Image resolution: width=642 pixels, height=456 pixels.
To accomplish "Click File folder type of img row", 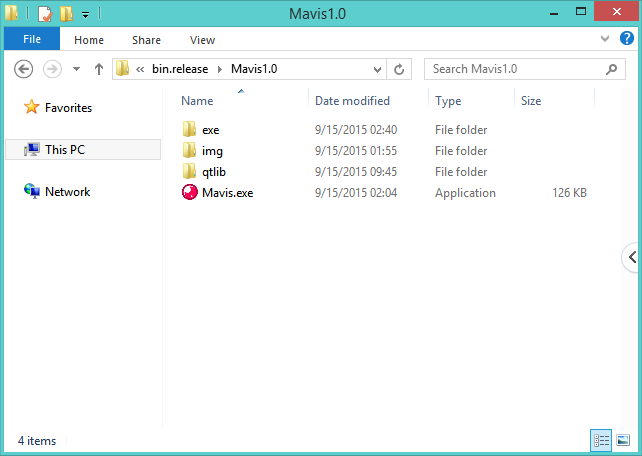I will pyautogui.click(x=461, y=151).
